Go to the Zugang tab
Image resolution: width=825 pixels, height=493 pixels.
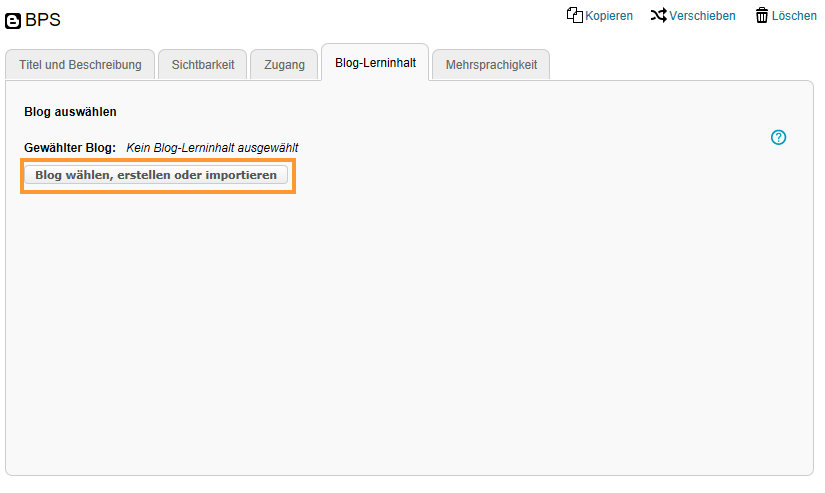click(284, 65)
